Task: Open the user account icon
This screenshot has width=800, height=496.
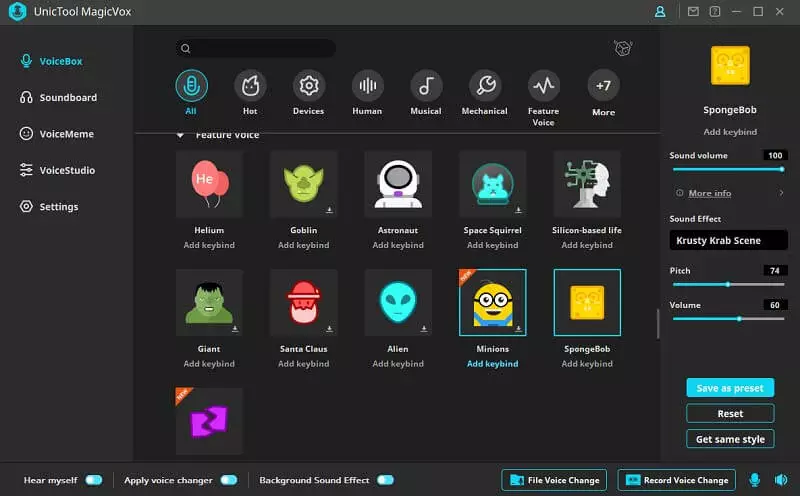Action: [660, 11]
